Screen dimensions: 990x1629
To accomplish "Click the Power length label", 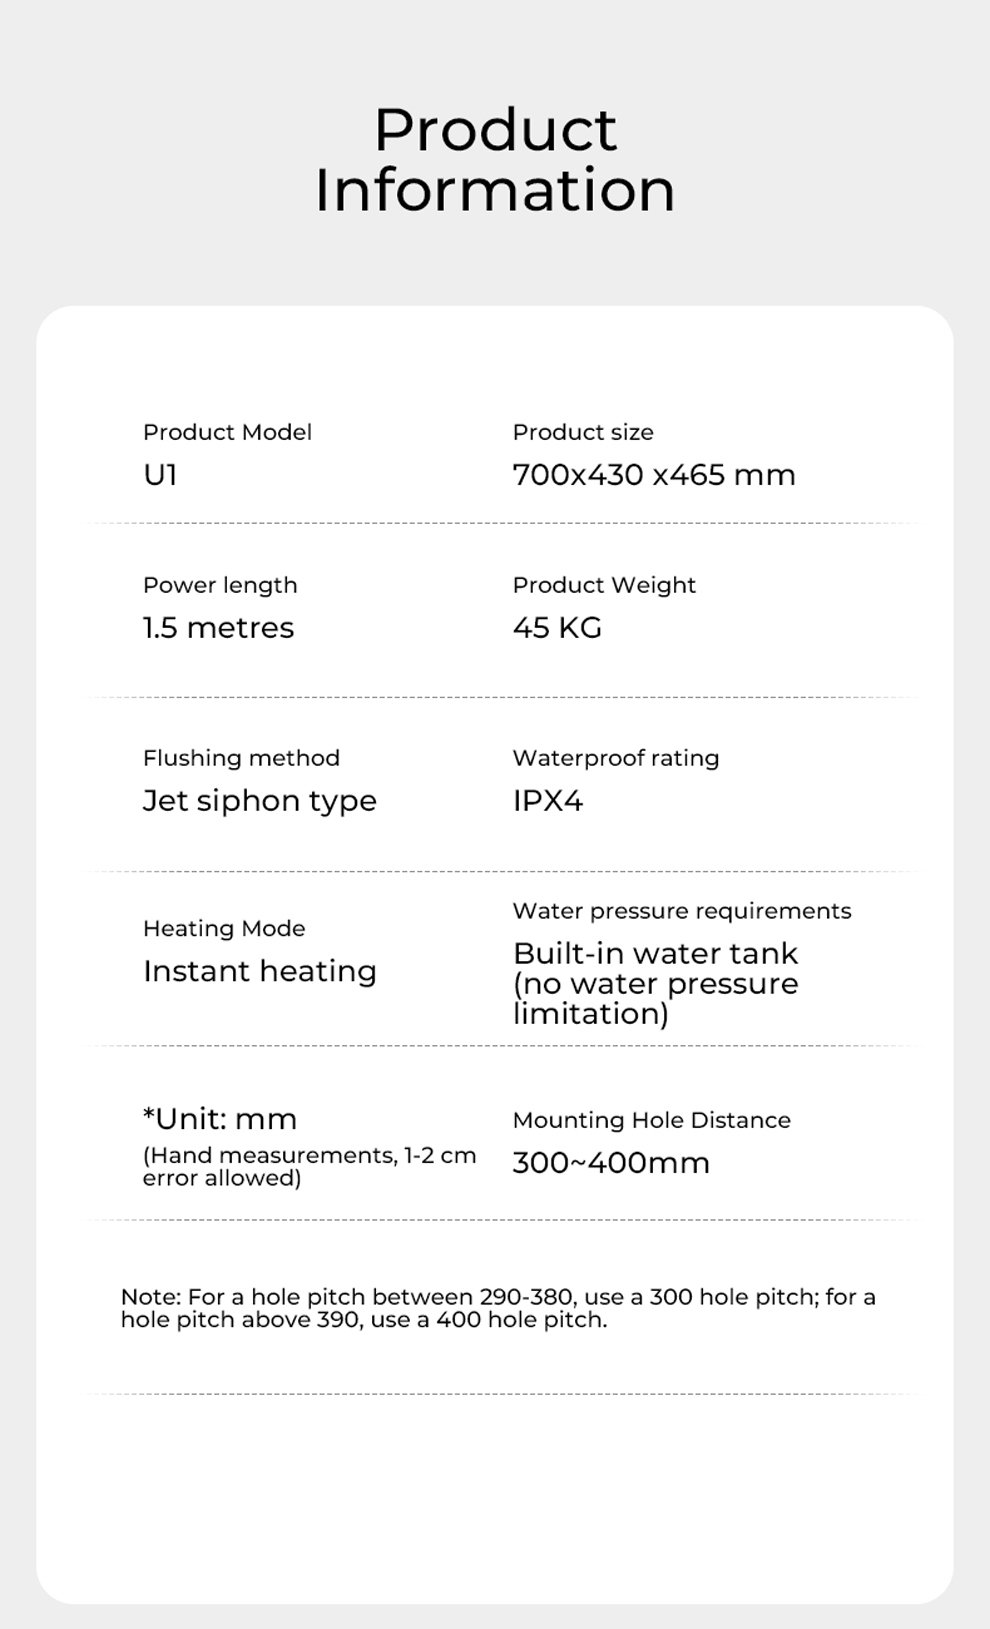I will (220, 585).
